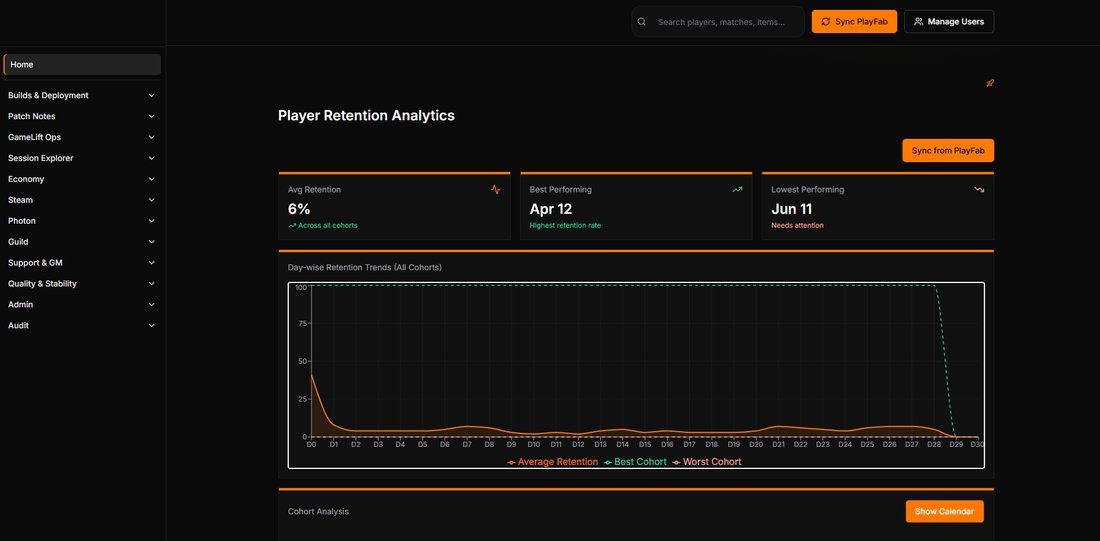Click the 6% average retention value

(299, 209)
